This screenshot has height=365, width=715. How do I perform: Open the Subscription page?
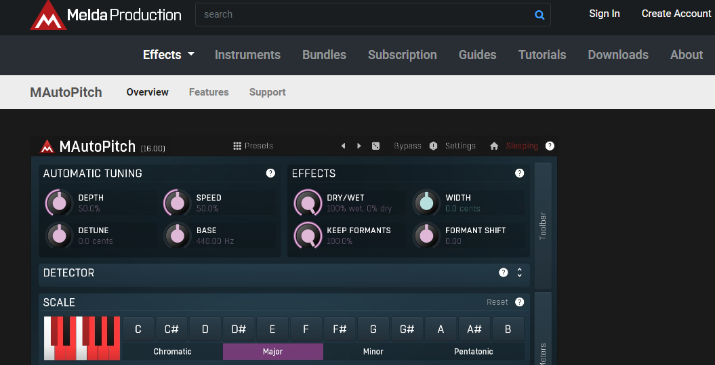click(402, 55)
